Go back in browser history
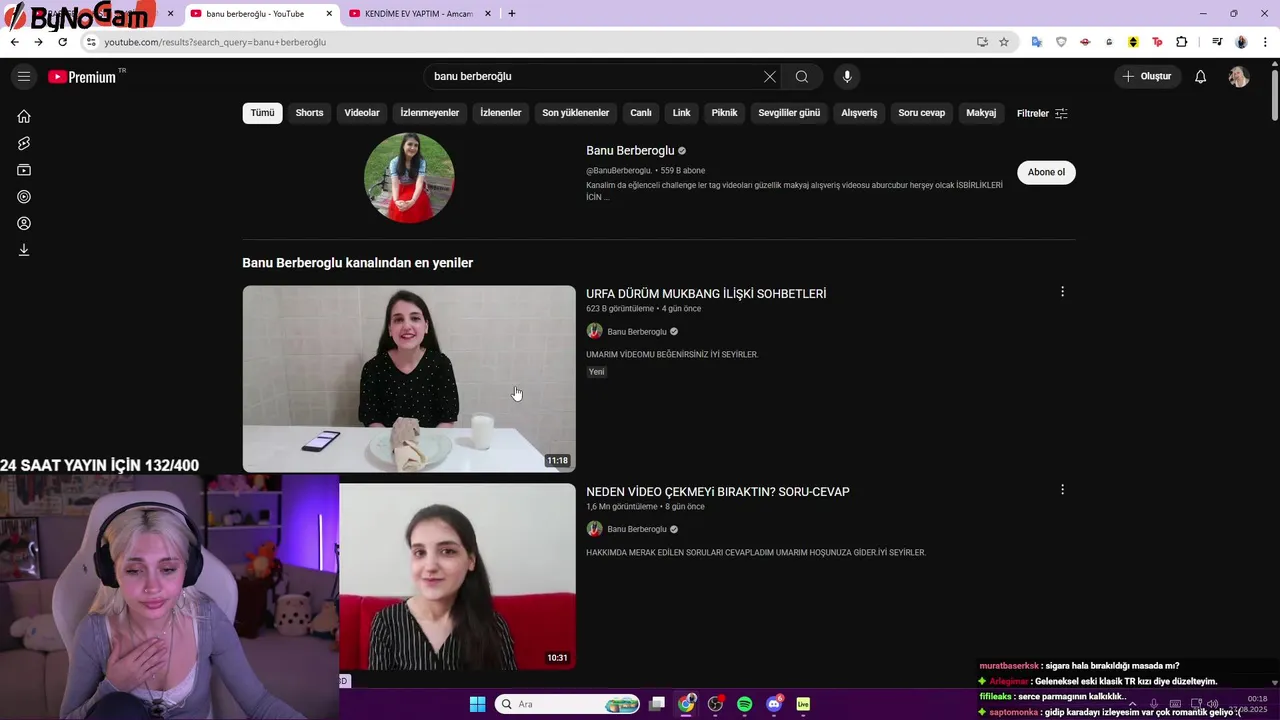Screen dimensions: 1280x720 click(14, 42)
